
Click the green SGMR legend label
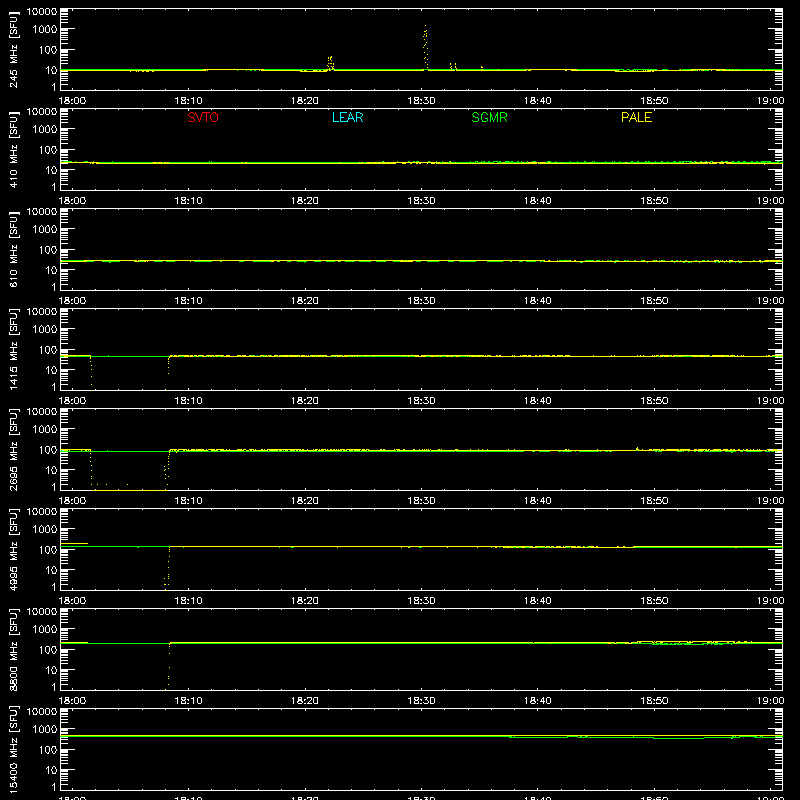[x=489, y=117]
